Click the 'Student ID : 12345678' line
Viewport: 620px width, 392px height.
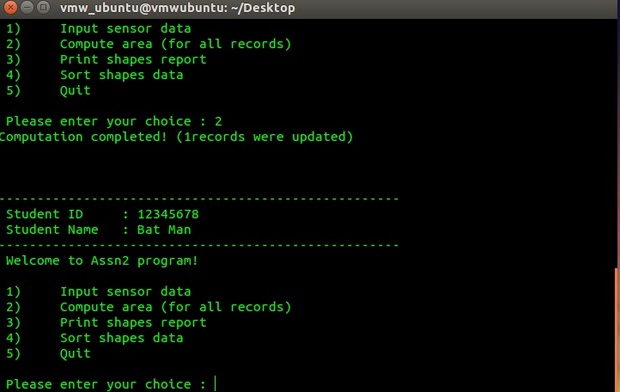[x=102, y=214]
